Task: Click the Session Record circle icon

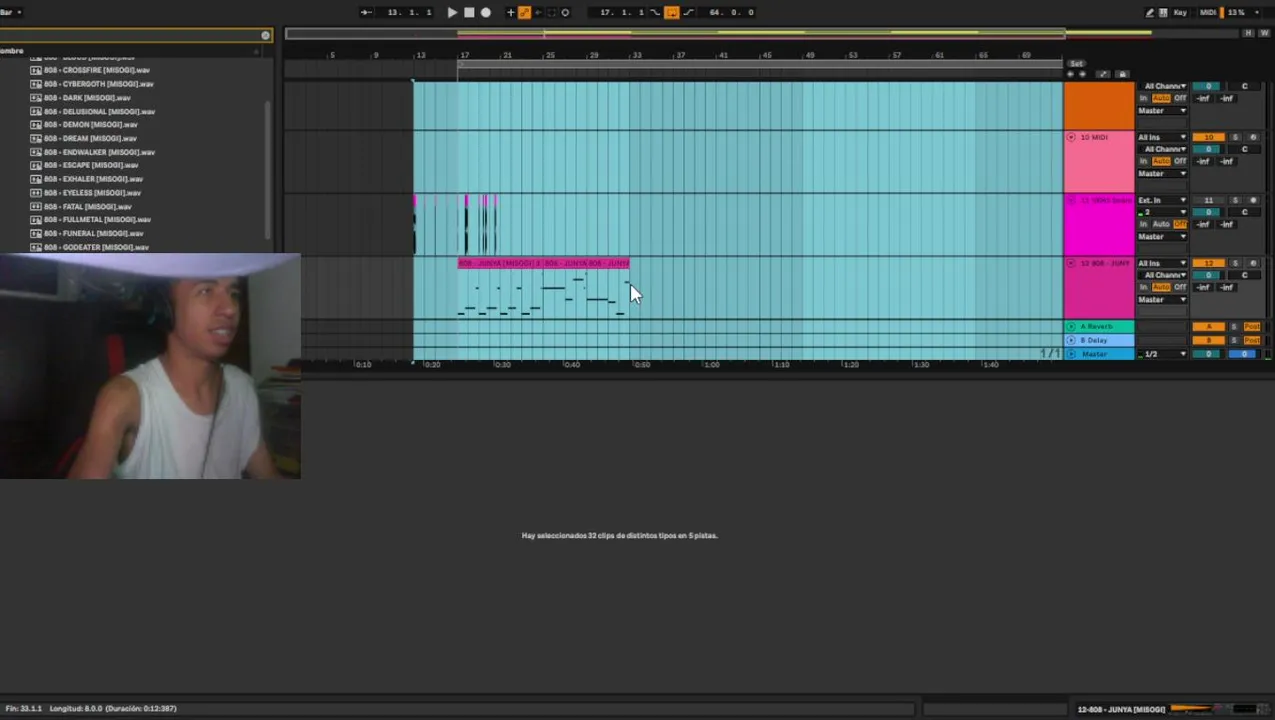Action: 565,12
